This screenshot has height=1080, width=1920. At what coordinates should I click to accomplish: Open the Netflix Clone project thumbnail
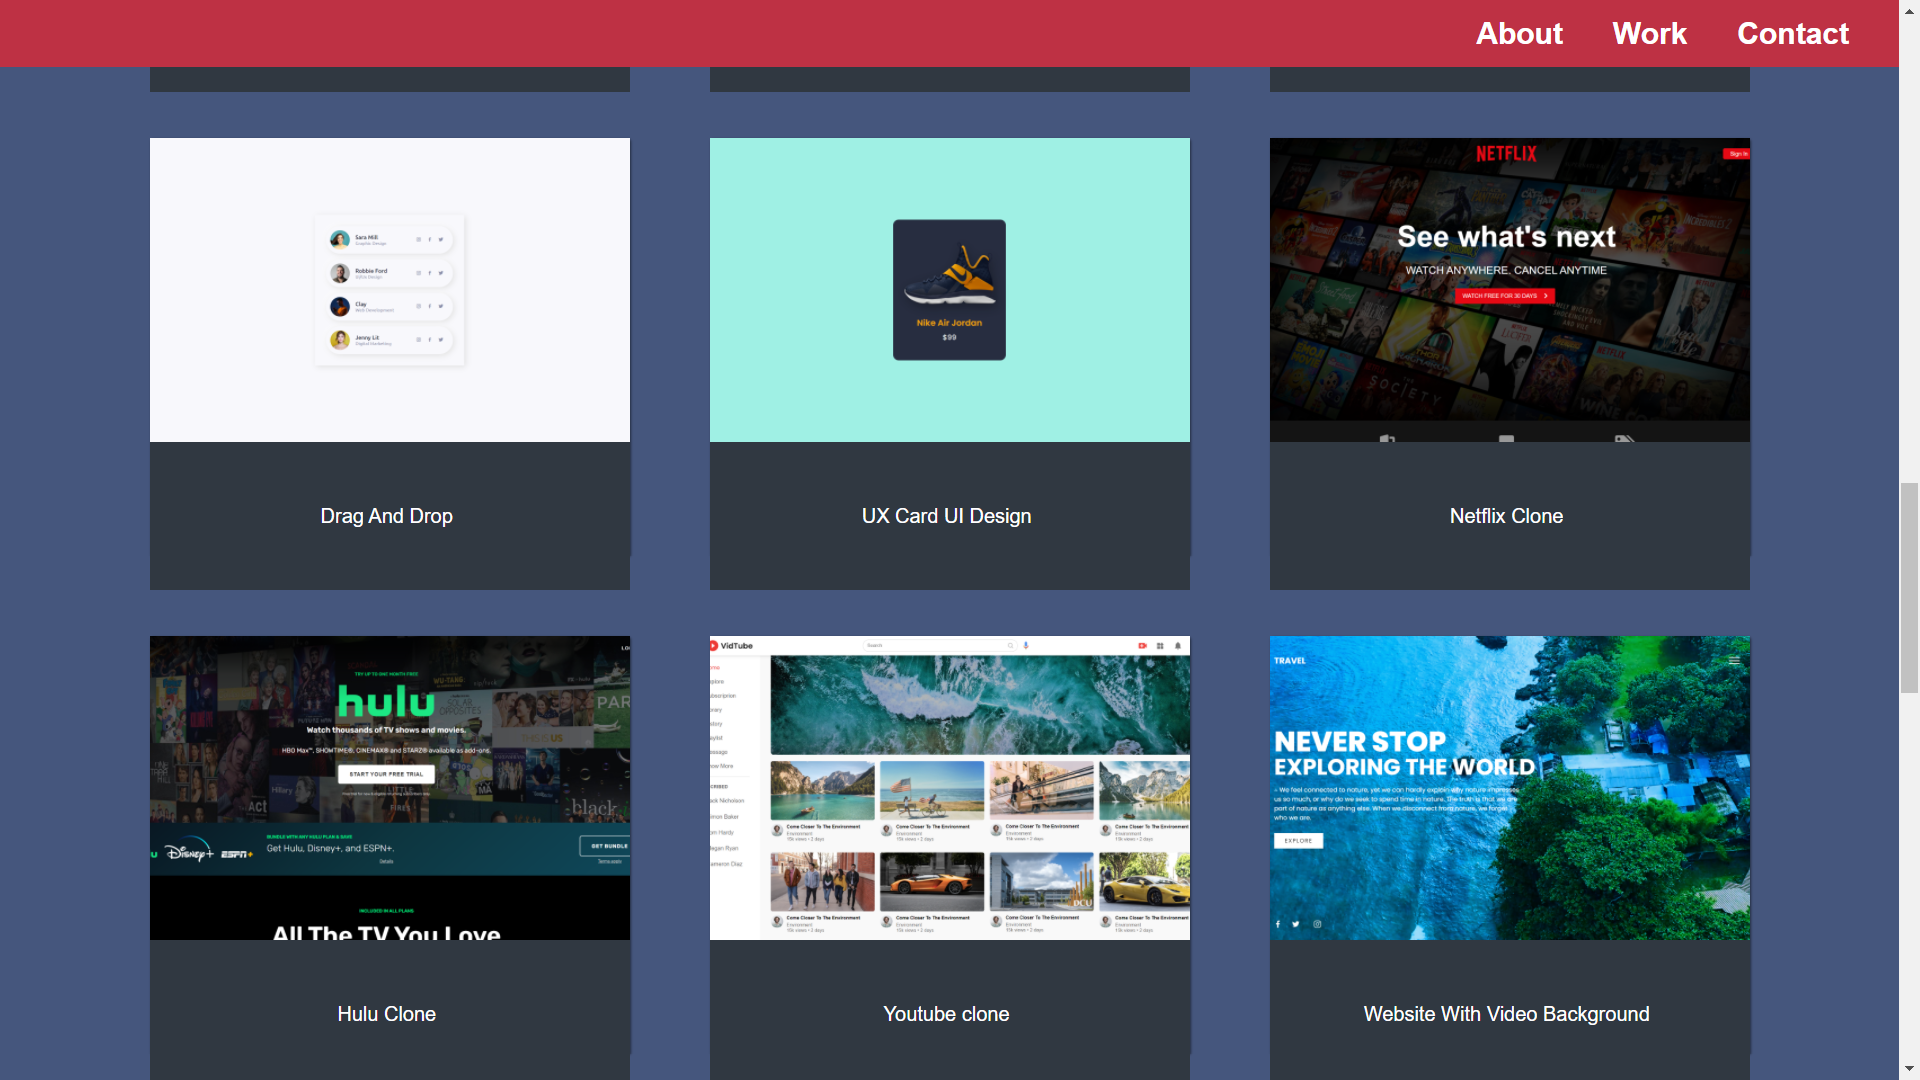(1510, 290)
